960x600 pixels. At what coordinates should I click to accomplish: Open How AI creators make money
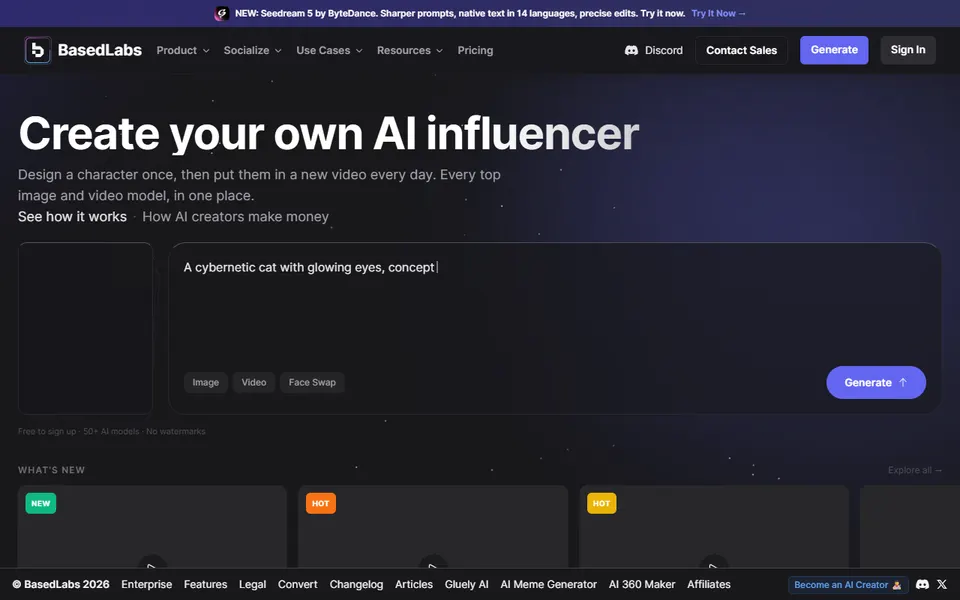pyautogui.click(x=236, y=217)
